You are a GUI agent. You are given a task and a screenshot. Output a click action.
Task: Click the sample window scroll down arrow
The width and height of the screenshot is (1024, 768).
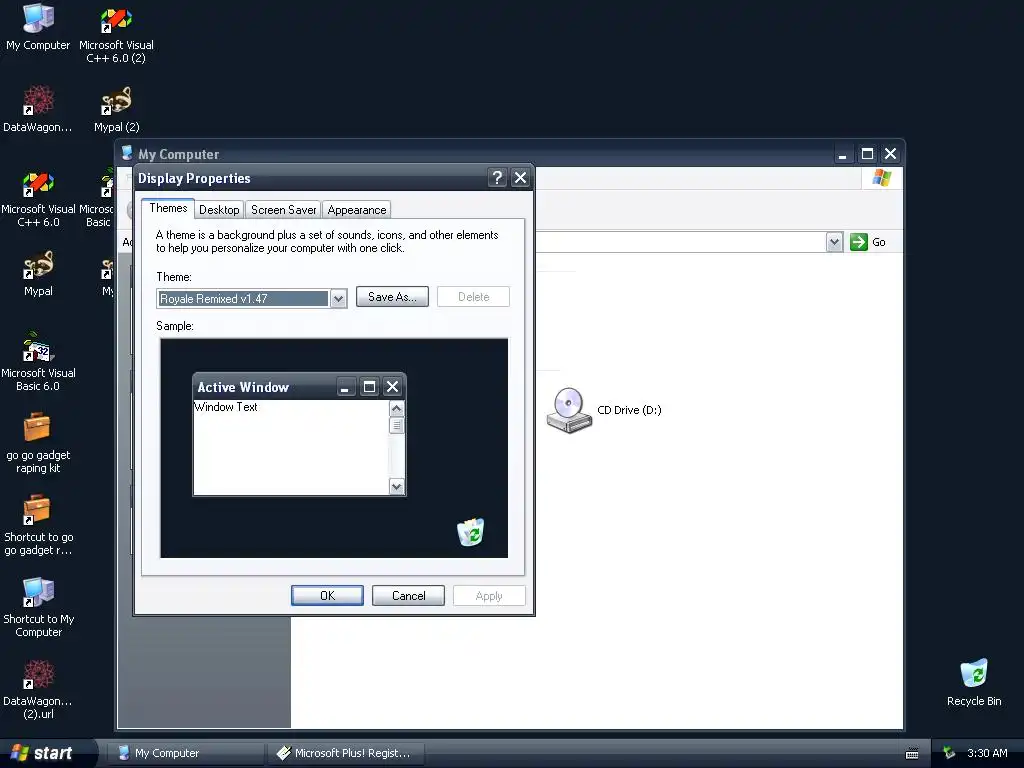396,487
